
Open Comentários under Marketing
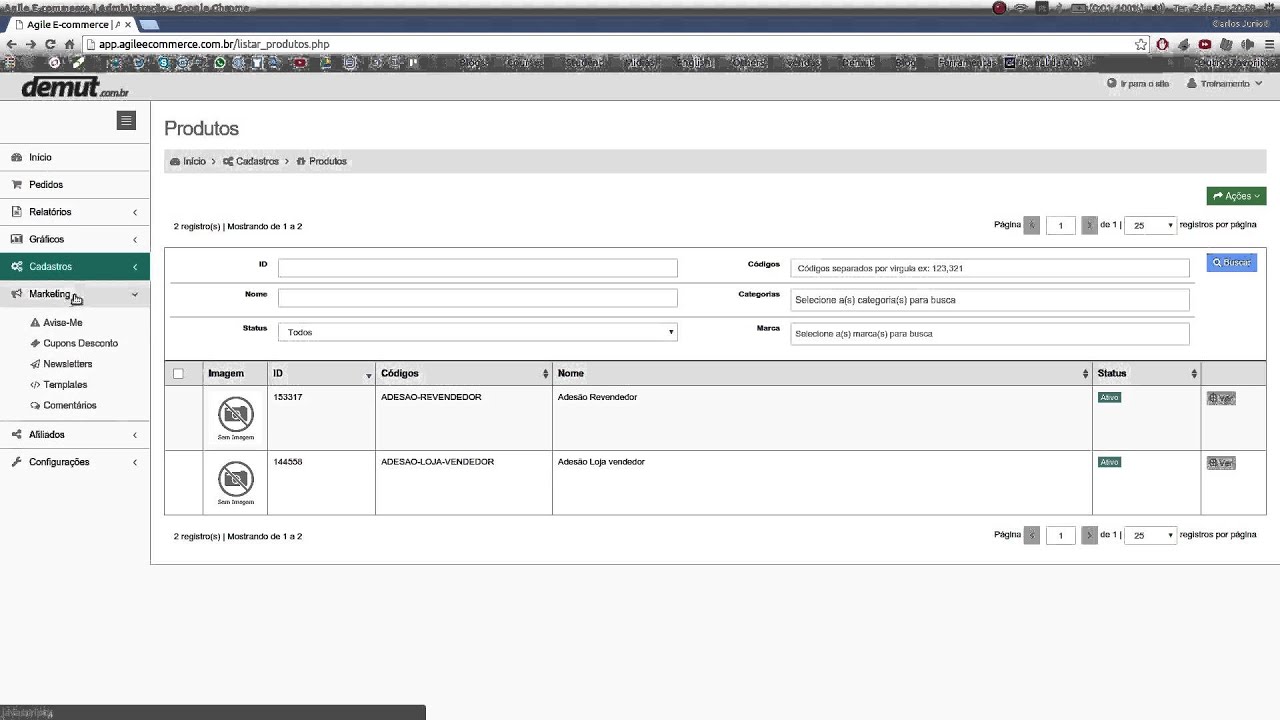(x=69, y=406)
